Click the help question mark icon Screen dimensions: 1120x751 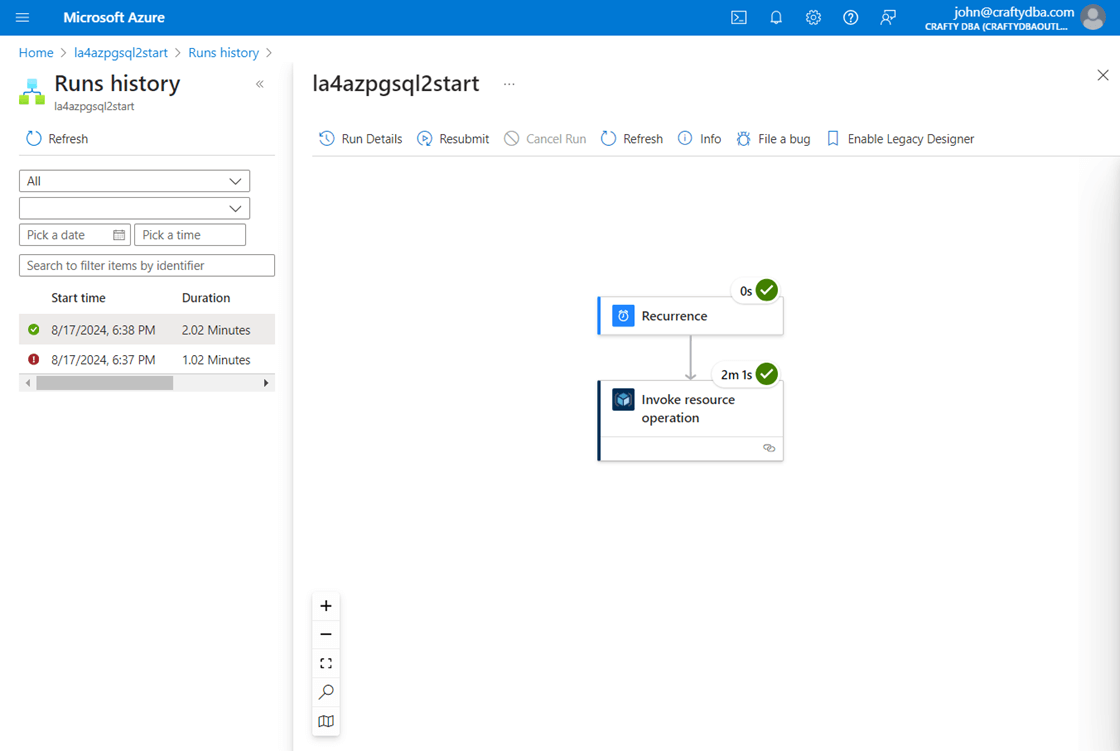click(850, 17)
